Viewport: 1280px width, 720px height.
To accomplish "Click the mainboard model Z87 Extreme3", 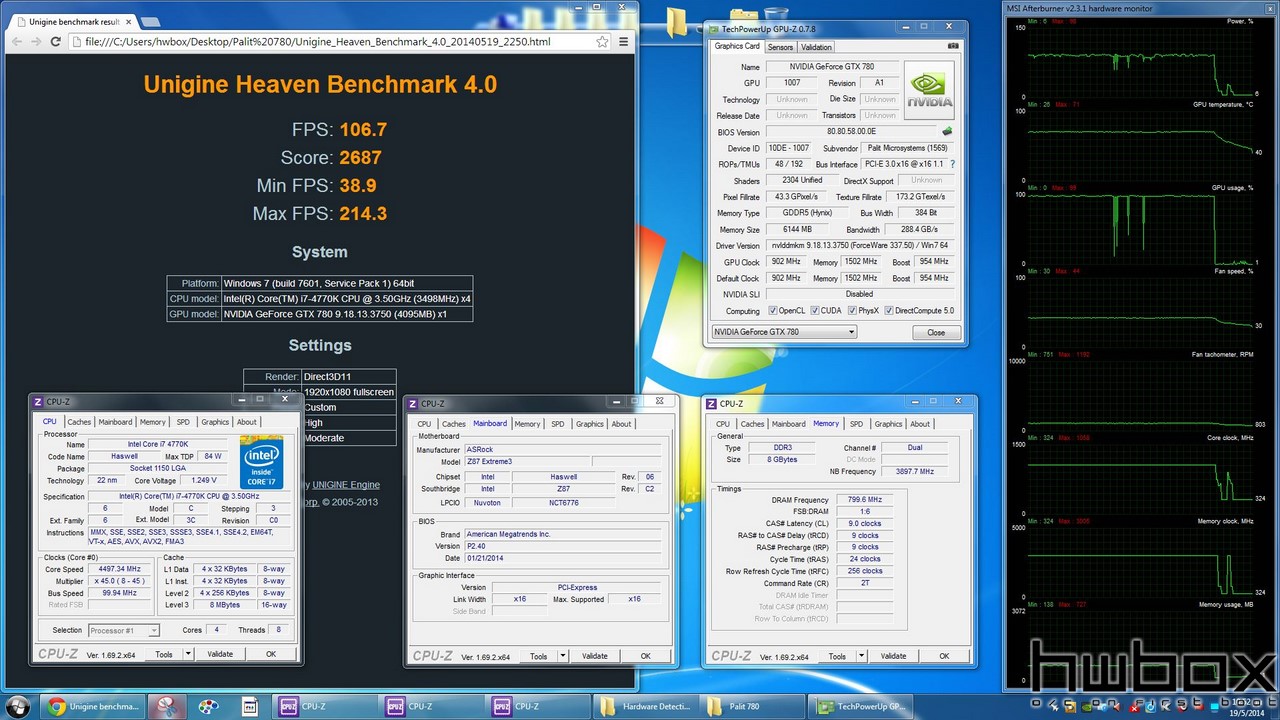I will tap(526, 461).
